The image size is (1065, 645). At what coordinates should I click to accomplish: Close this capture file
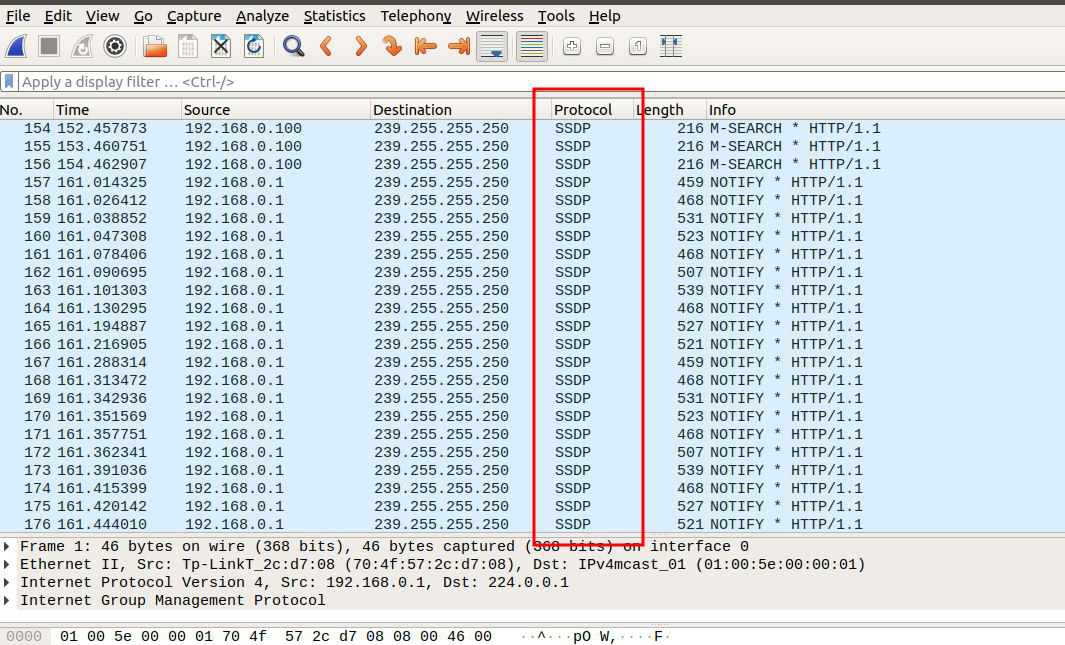[x=221, y=46]
